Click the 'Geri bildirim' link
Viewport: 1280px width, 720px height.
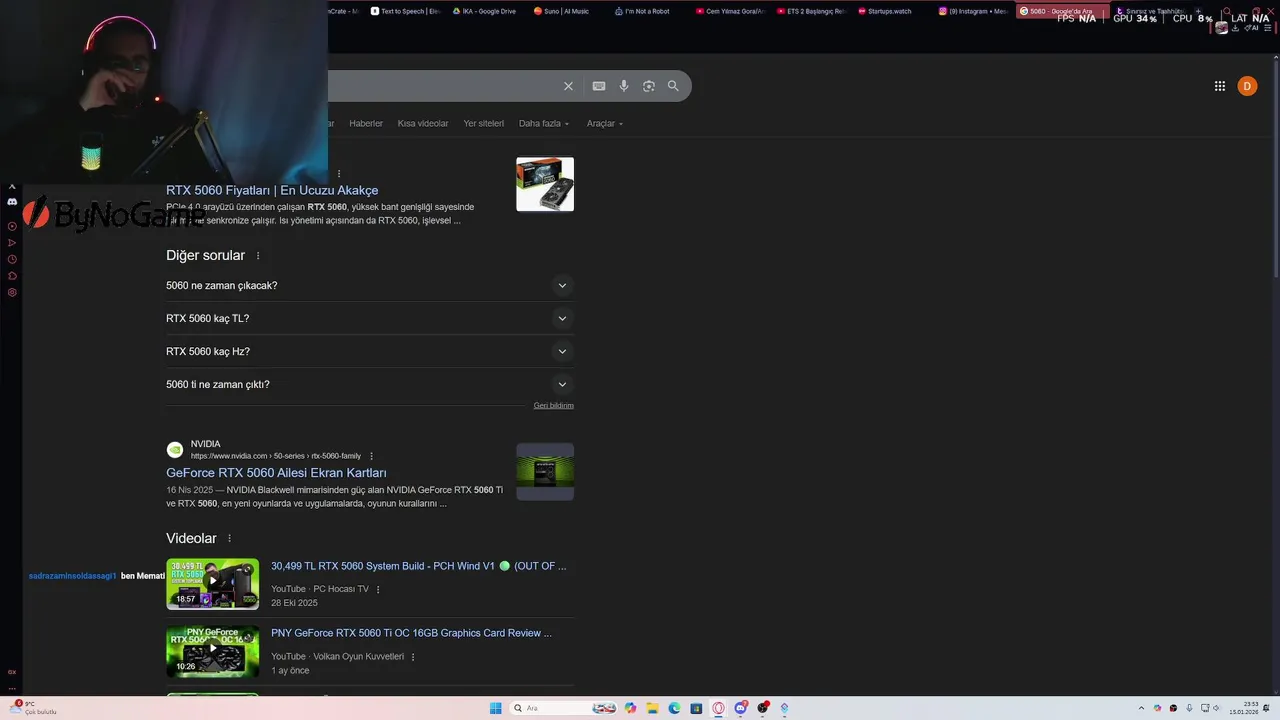pos(553,405)
